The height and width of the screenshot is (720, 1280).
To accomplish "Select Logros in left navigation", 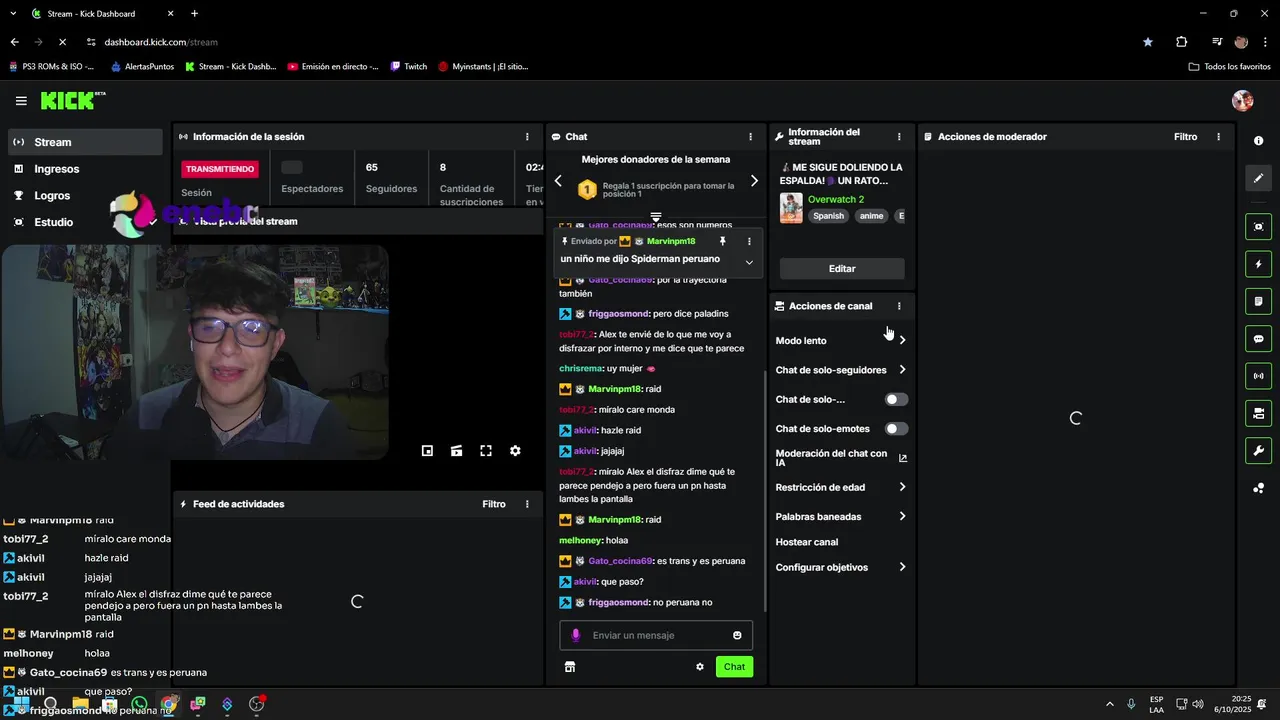I will [x=85, y=196].
